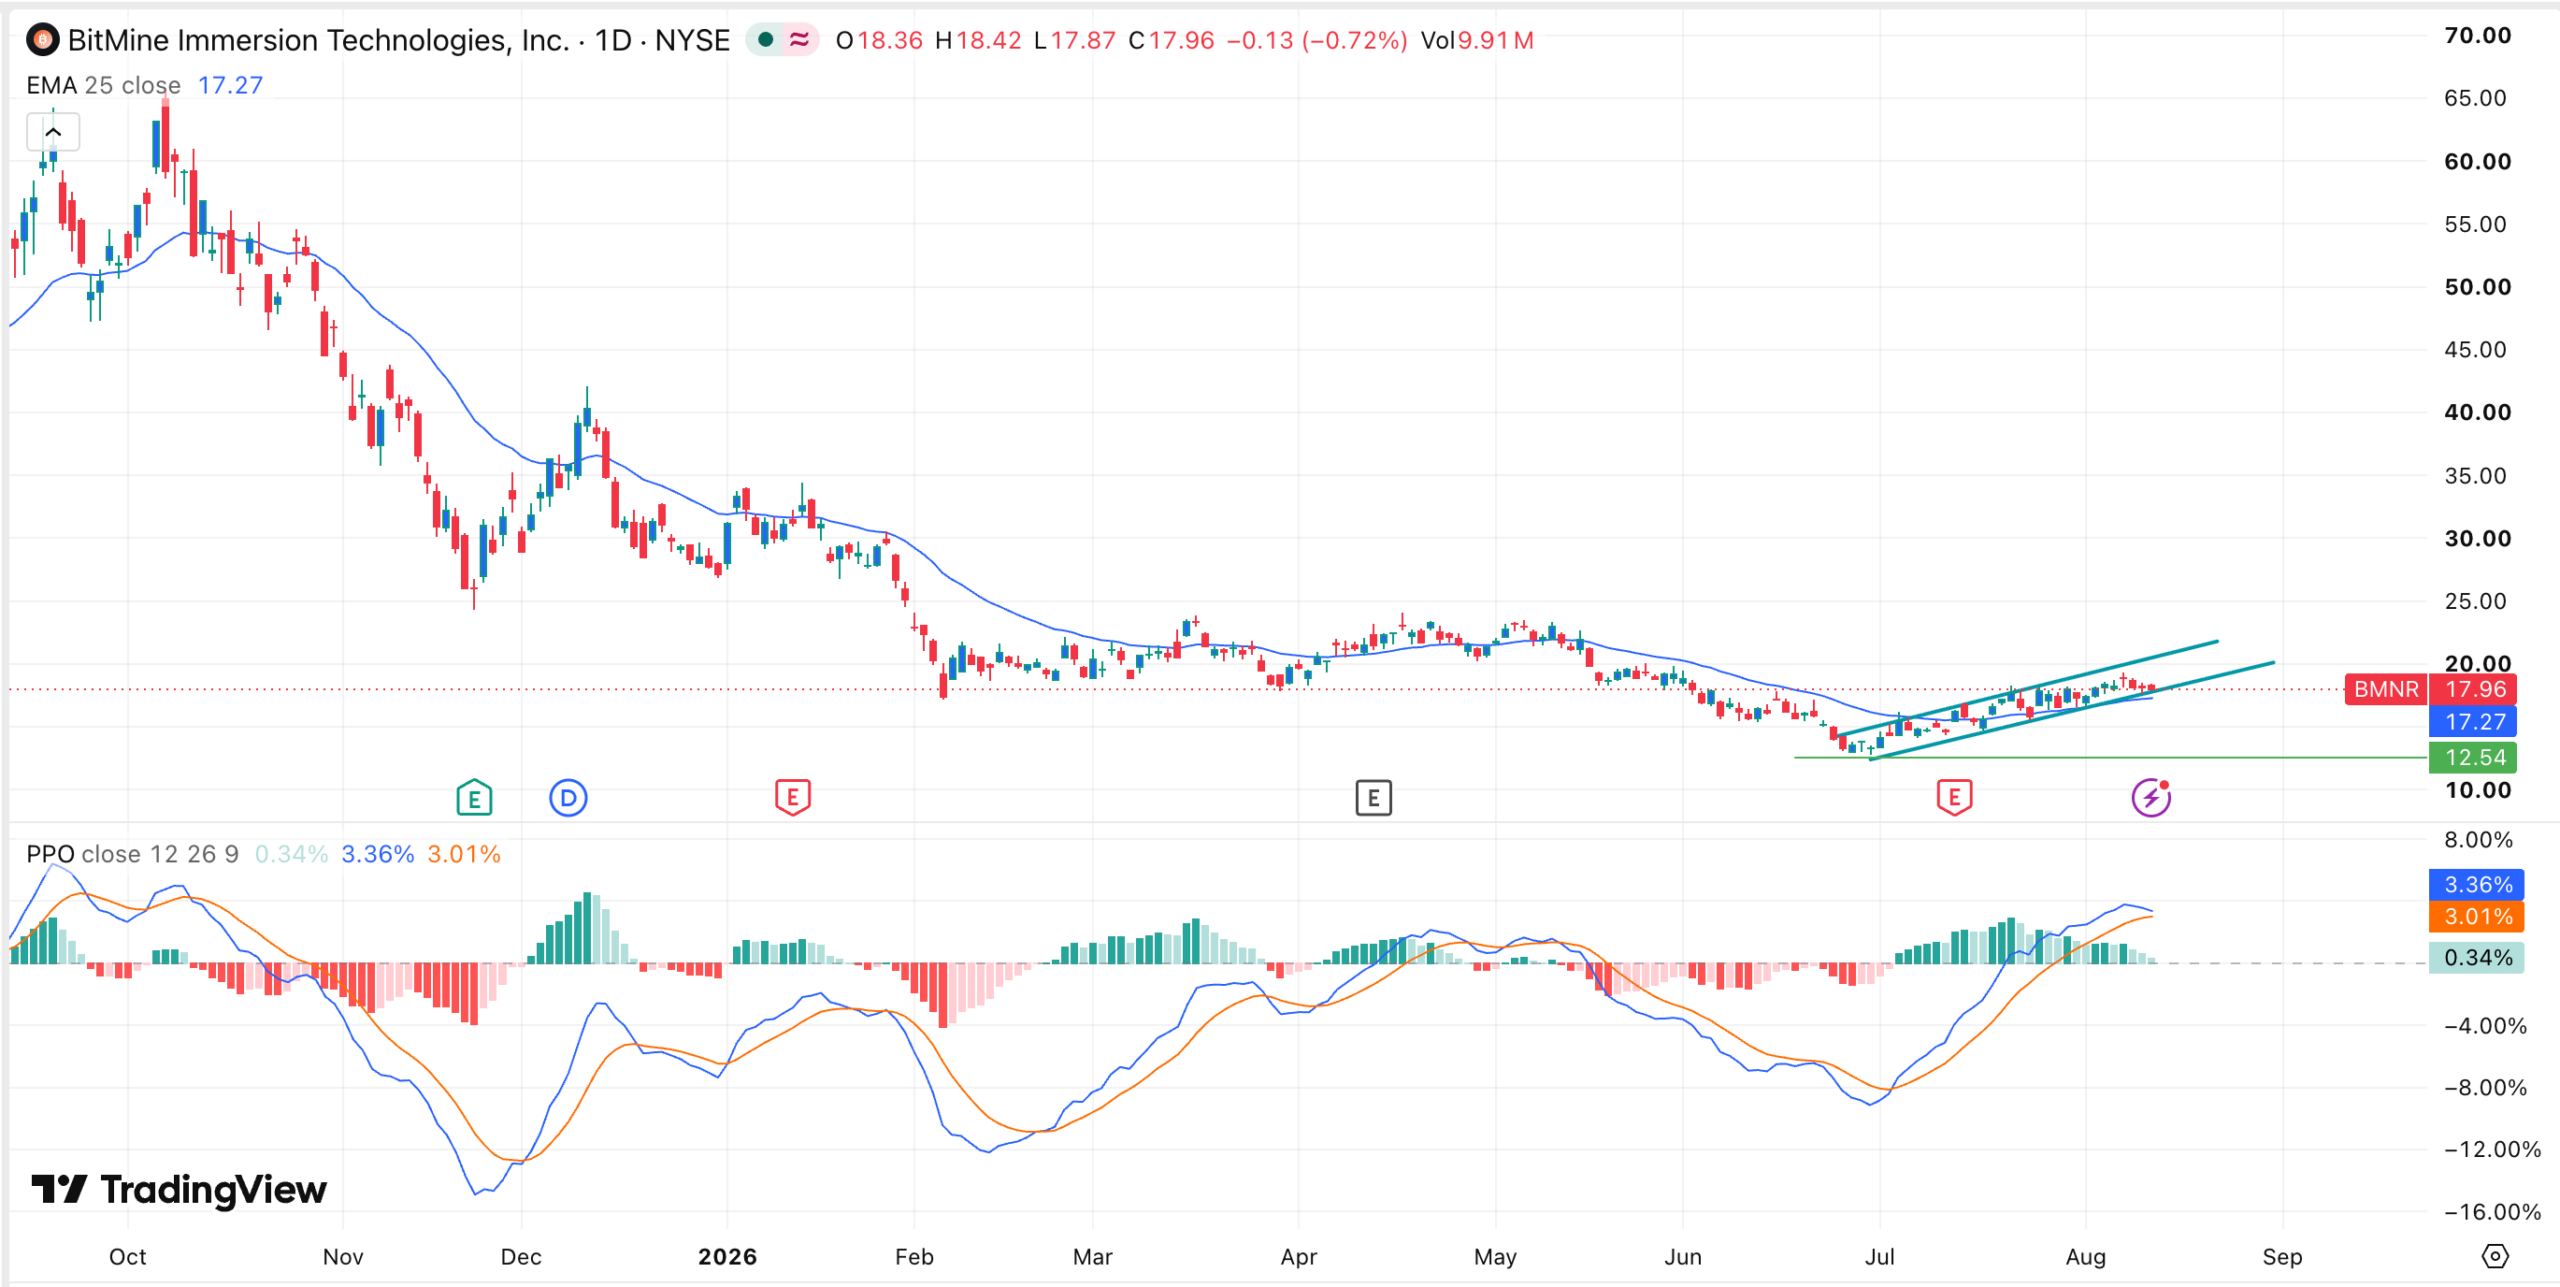Viewport: 2560px width, 1287px height.
Task: Open the purple lightning event marker in August
Action: point(2150,798)
